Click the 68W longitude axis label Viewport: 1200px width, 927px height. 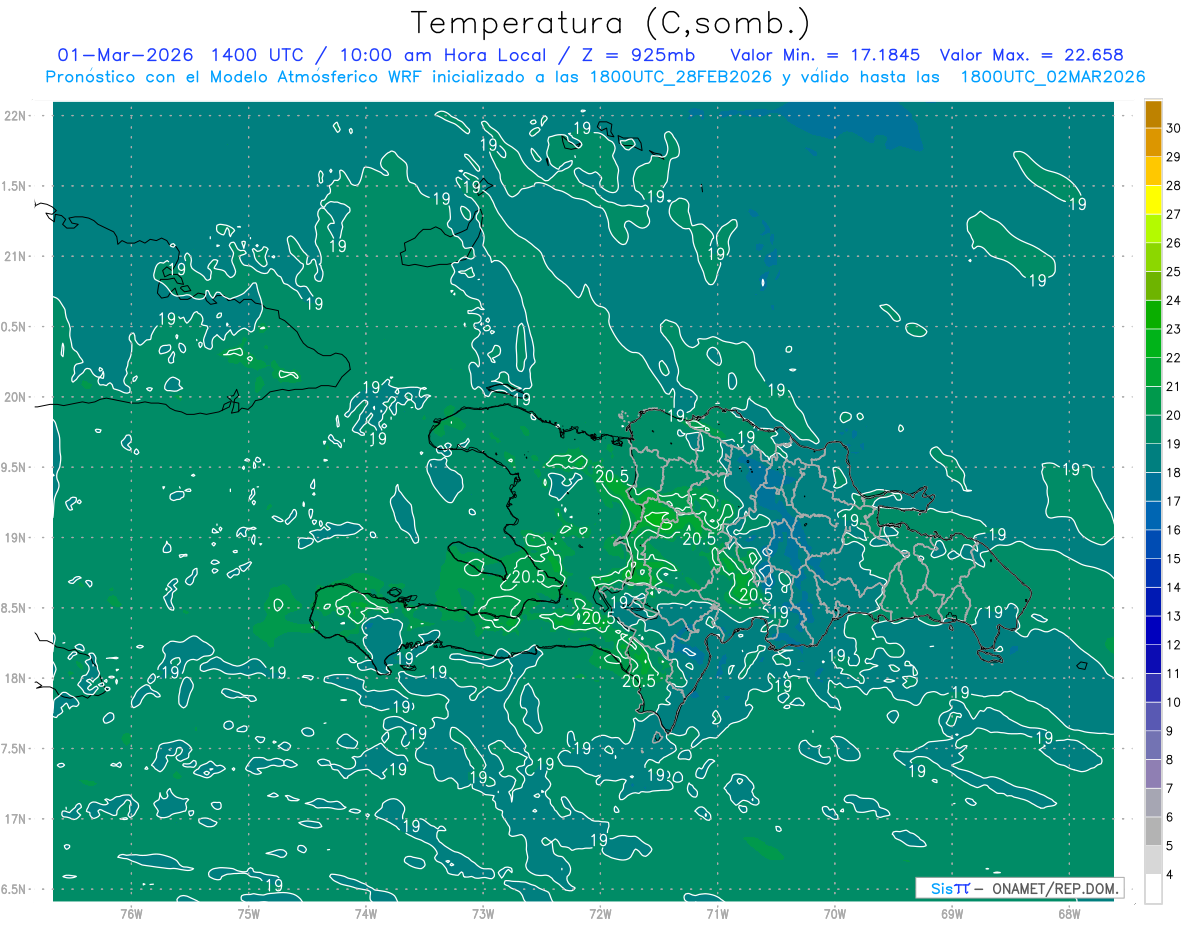tap(1069, 914)
